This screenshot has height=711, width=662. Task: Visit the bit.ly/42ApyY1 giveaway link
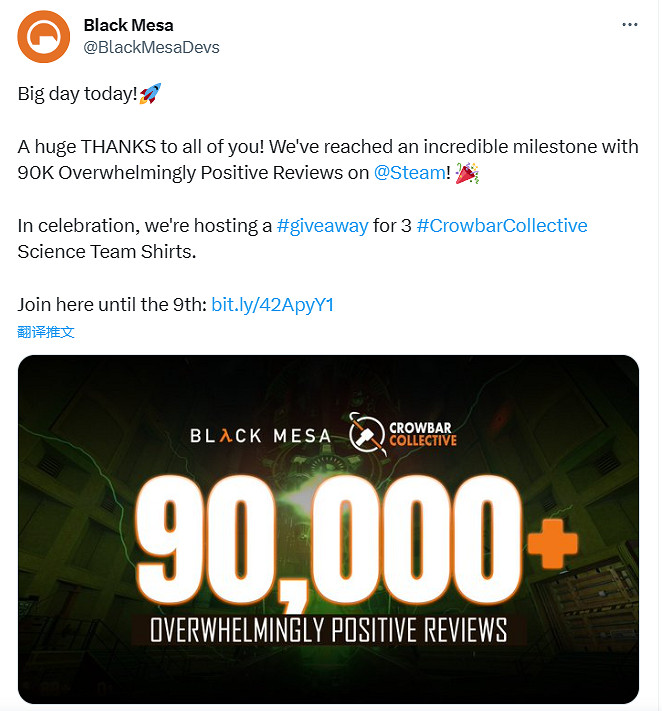pos(272,305)
